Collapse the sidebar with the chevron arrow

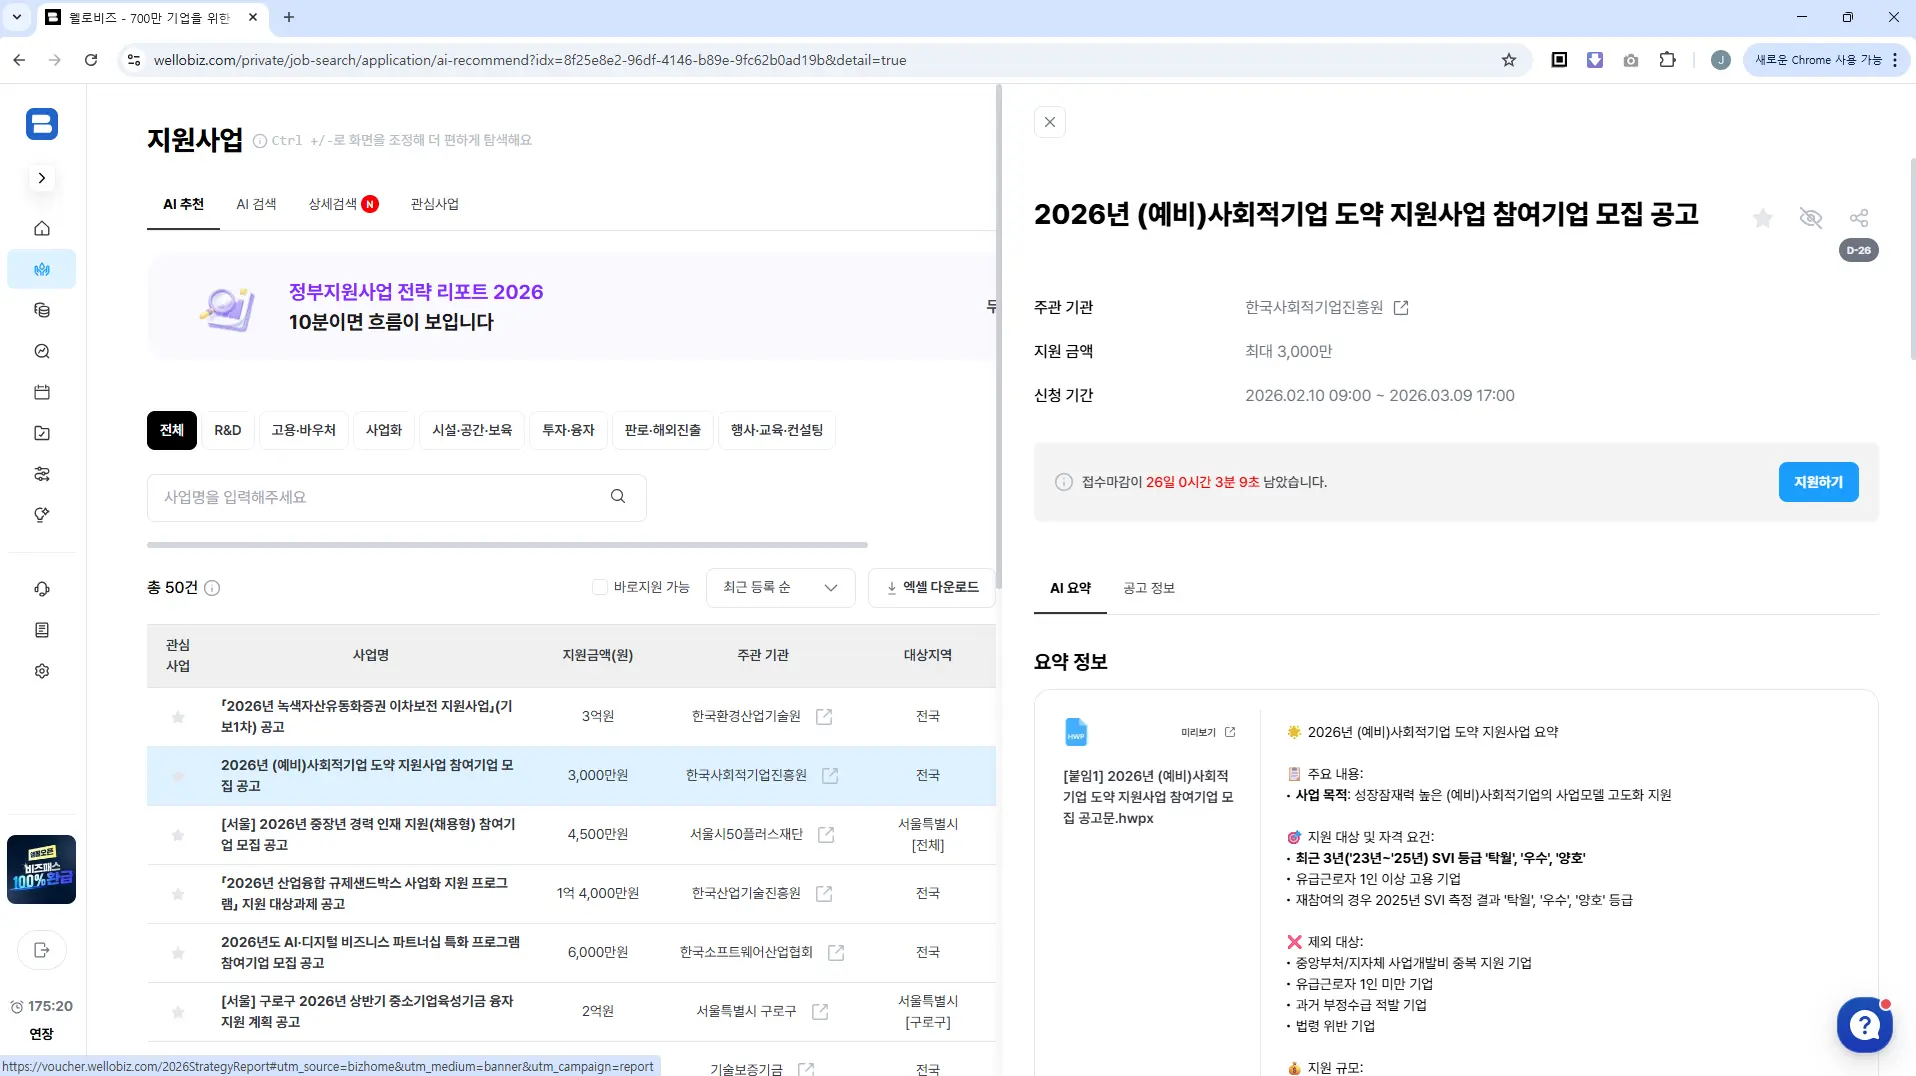point(42,177)
